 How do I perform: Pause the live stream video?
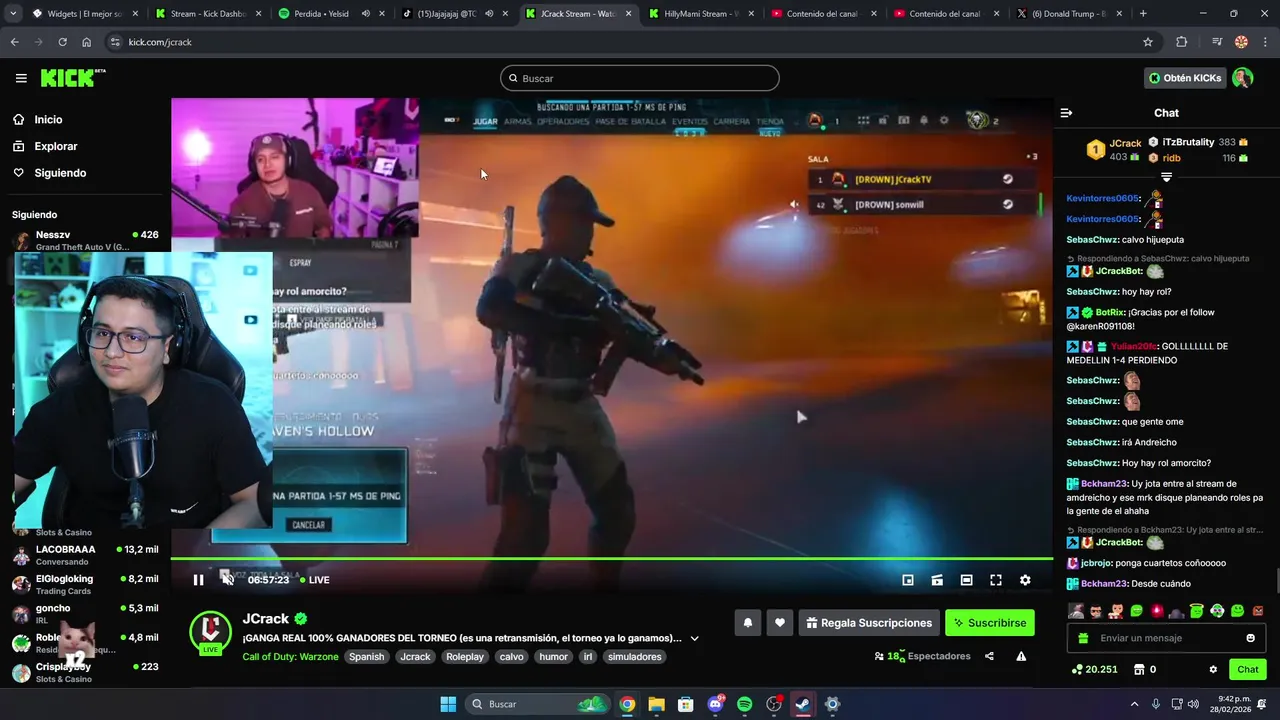click(198, 580)
